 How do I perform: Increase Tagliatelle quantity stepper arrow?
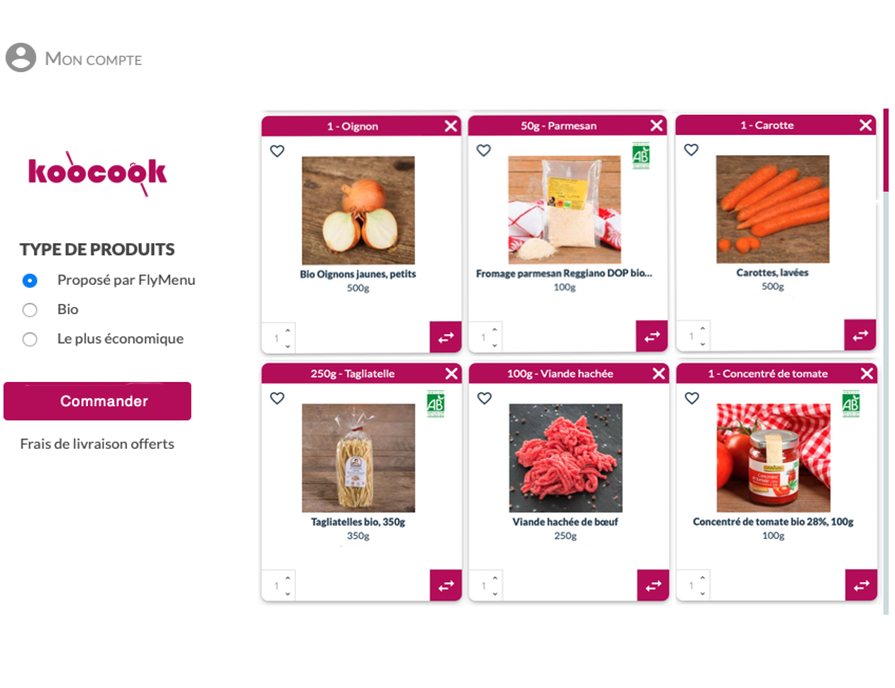coord(288,578)
